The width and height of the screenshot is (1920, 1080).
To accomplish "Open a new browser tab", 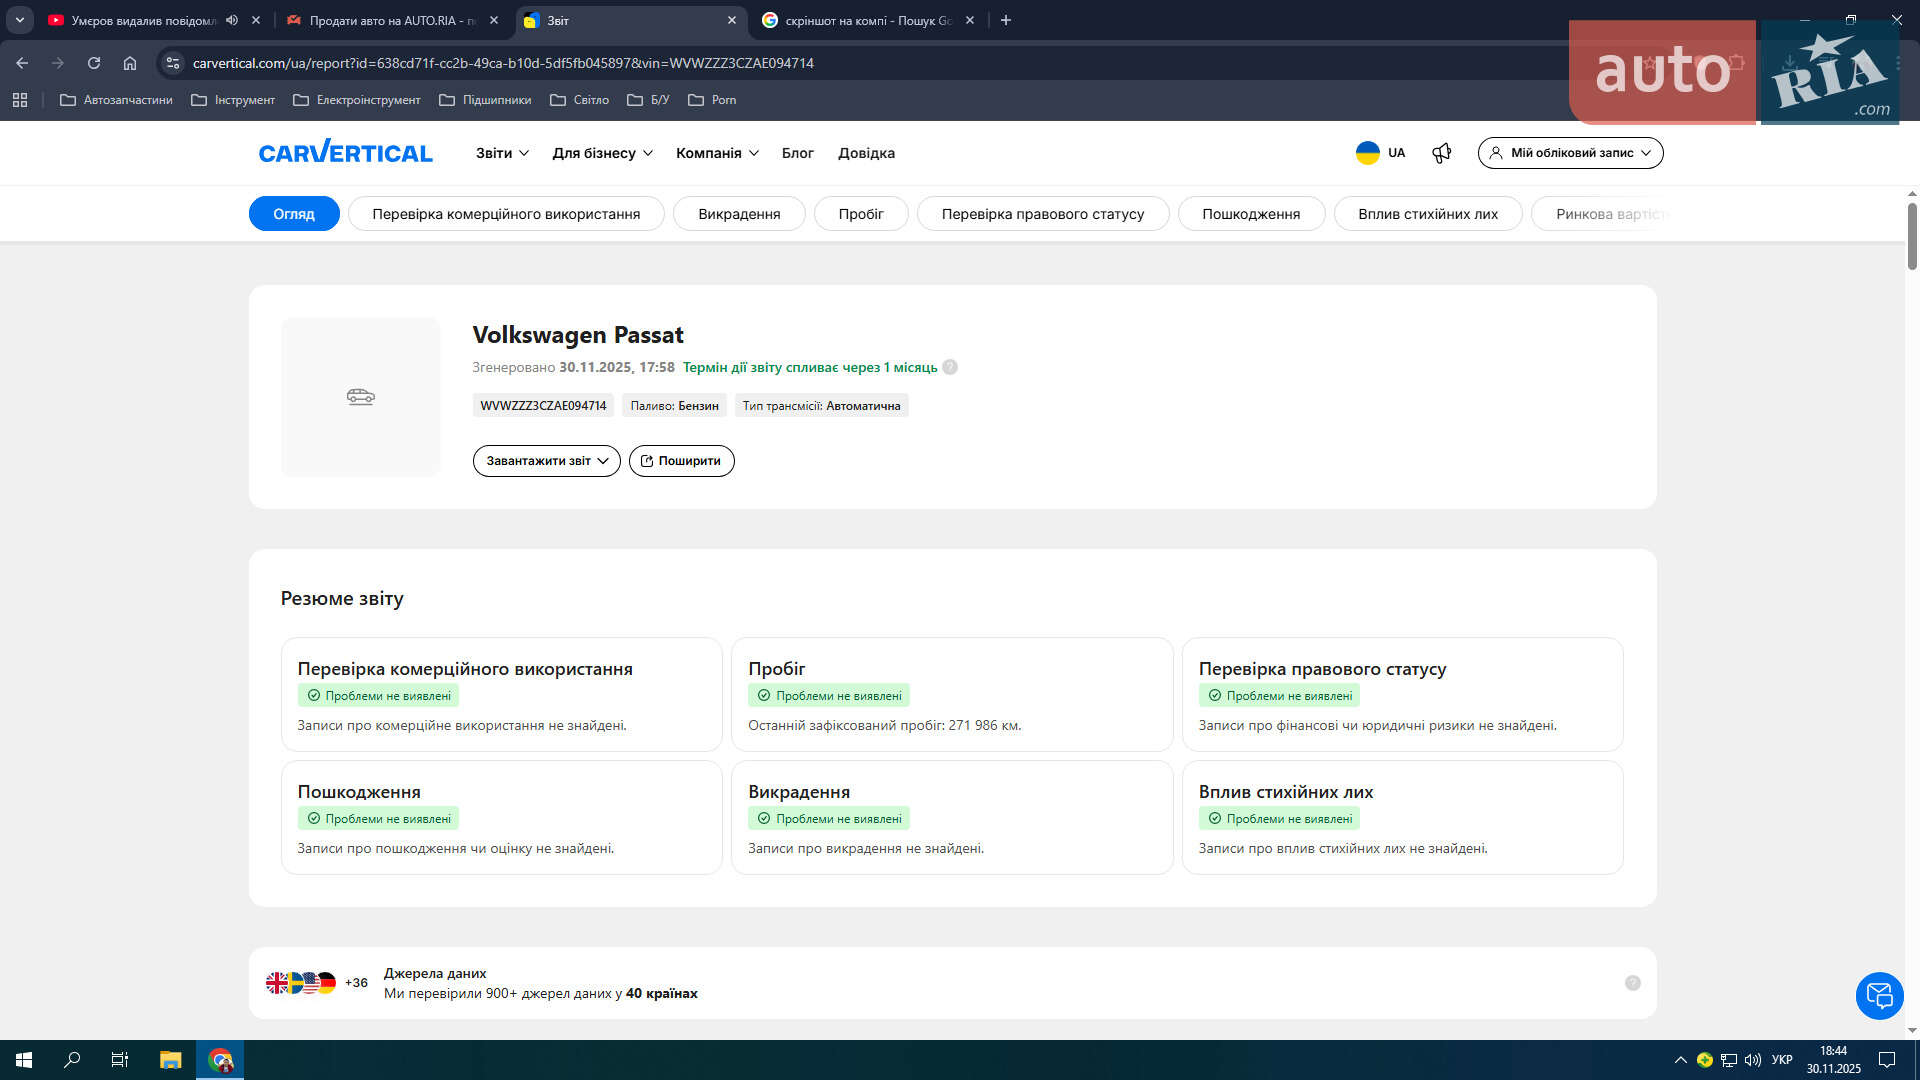I will coord(1006,20).
